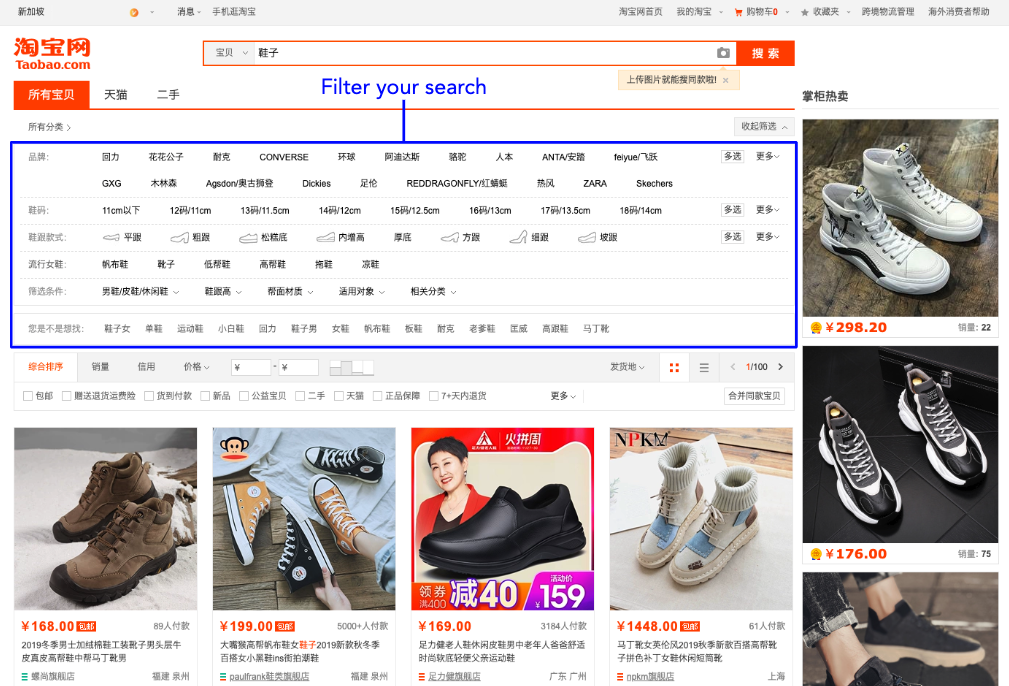Image resolution: width=1009 pixels, height=686 pixels.
Task: Filter by brand ZARA
Action: click(x=595, y=183)
